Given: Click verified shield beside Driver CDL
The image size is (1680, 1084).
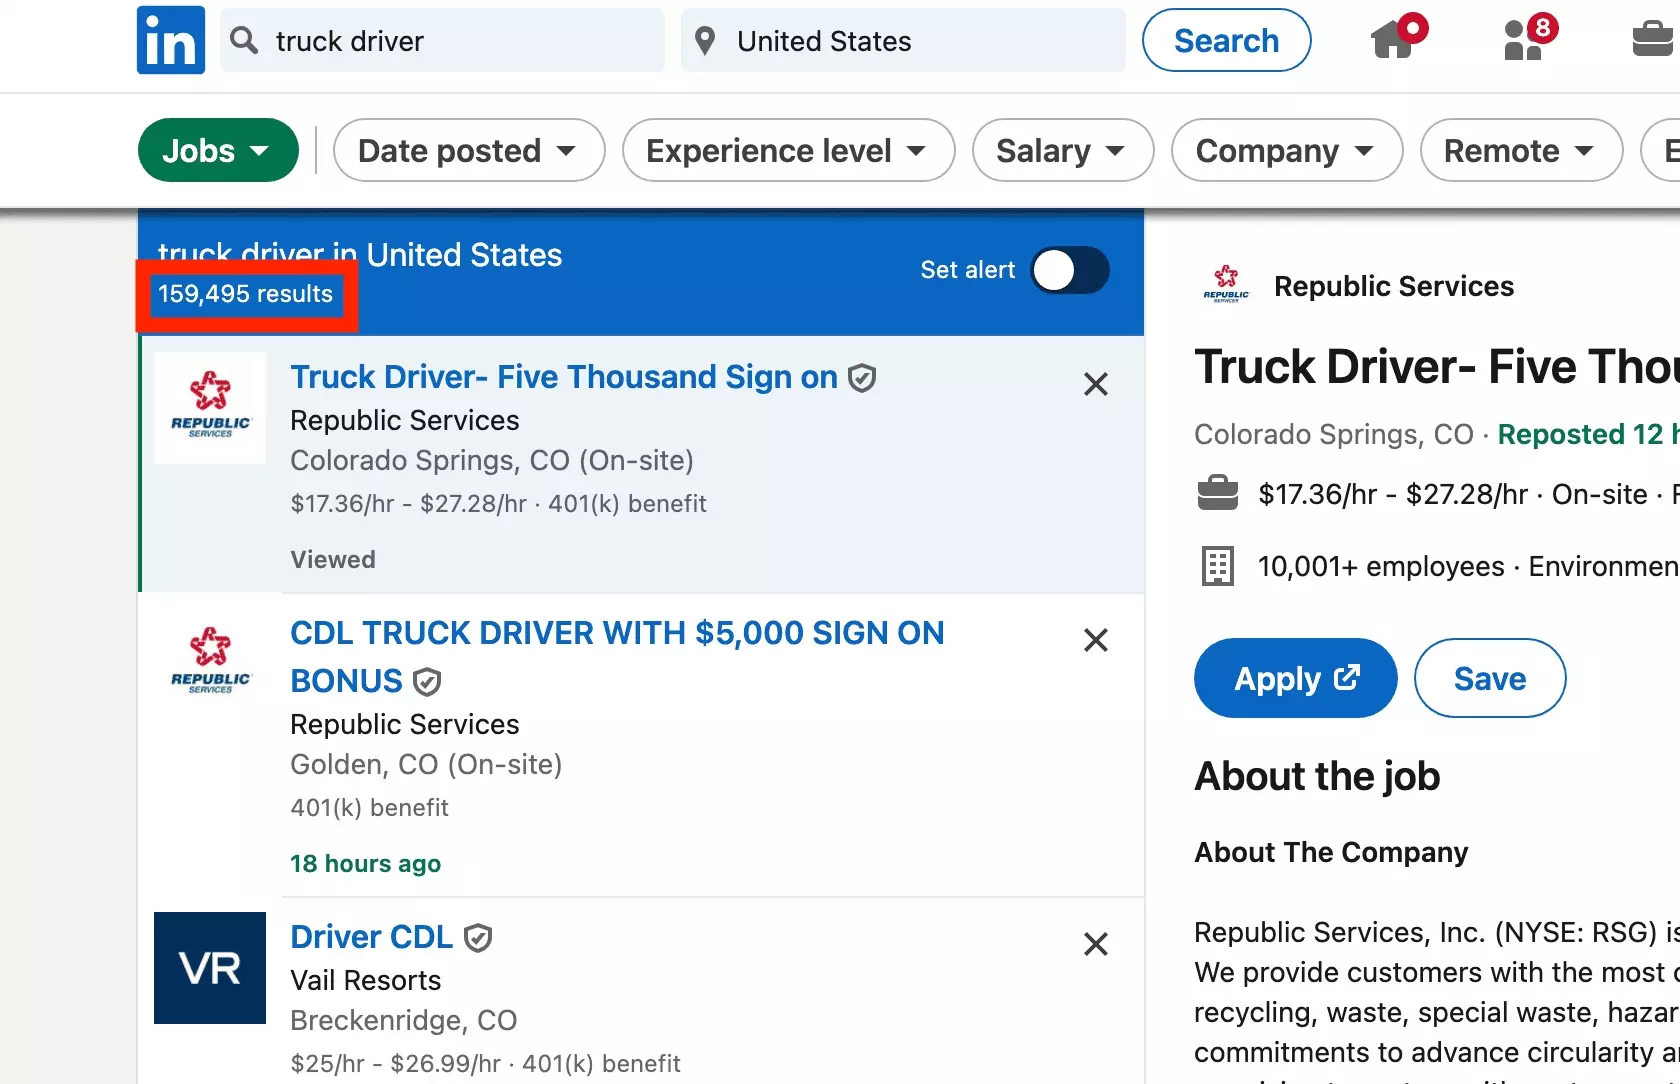Looking at the screenshot, I should 478,938.
